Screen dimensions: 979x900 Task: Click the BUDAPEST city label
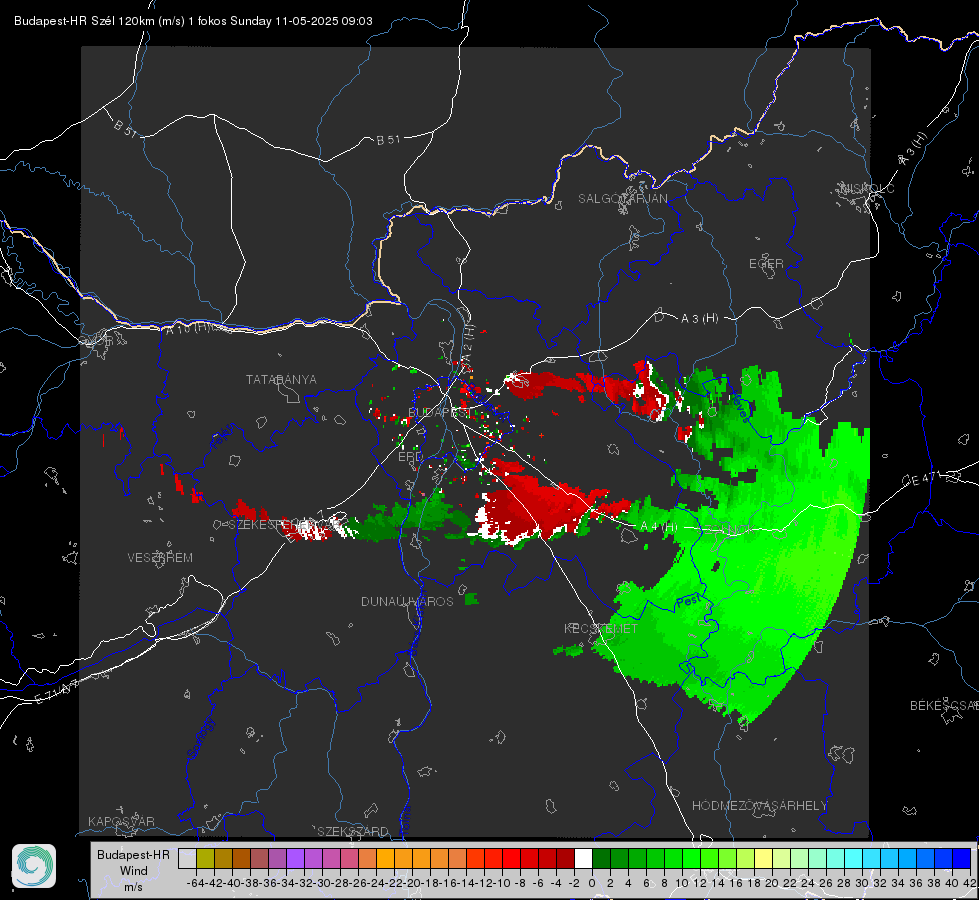click(439, 412)
